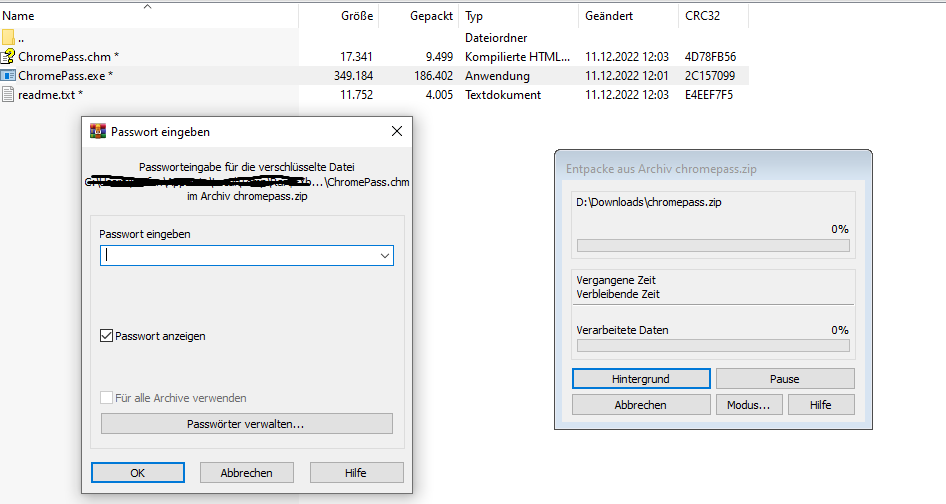Click the Anwendung type cell
946x504 pixels.
coord(497,76)
